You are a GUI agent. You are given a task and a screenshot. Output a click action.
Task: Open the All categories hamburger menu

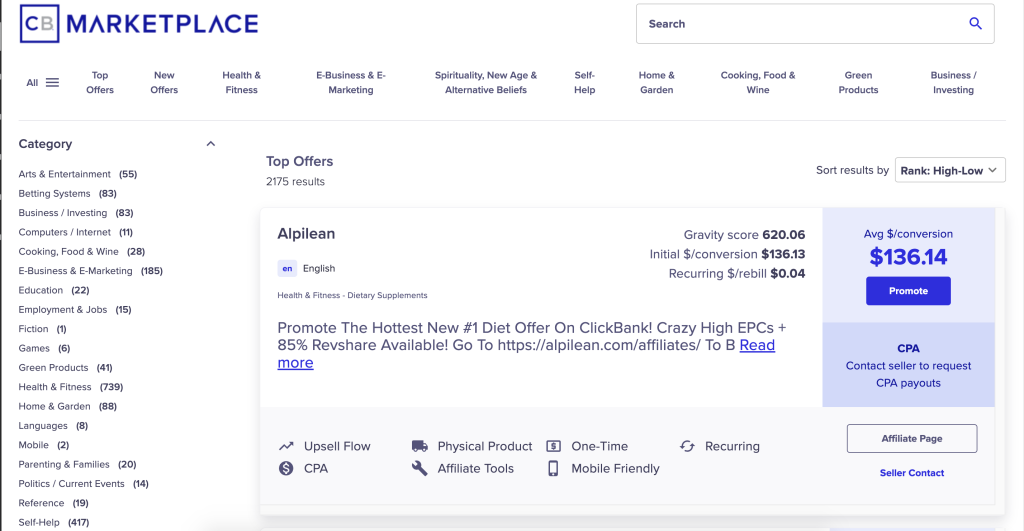point(42,82)
